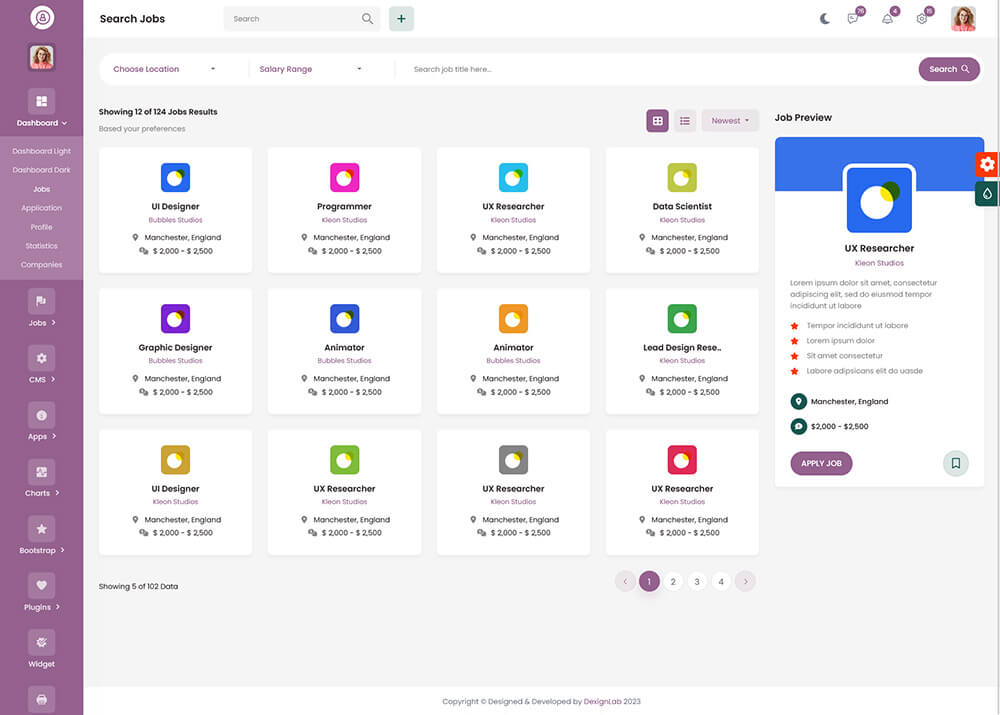Open the Plugins heart icon in sidebar

point(41,586)
